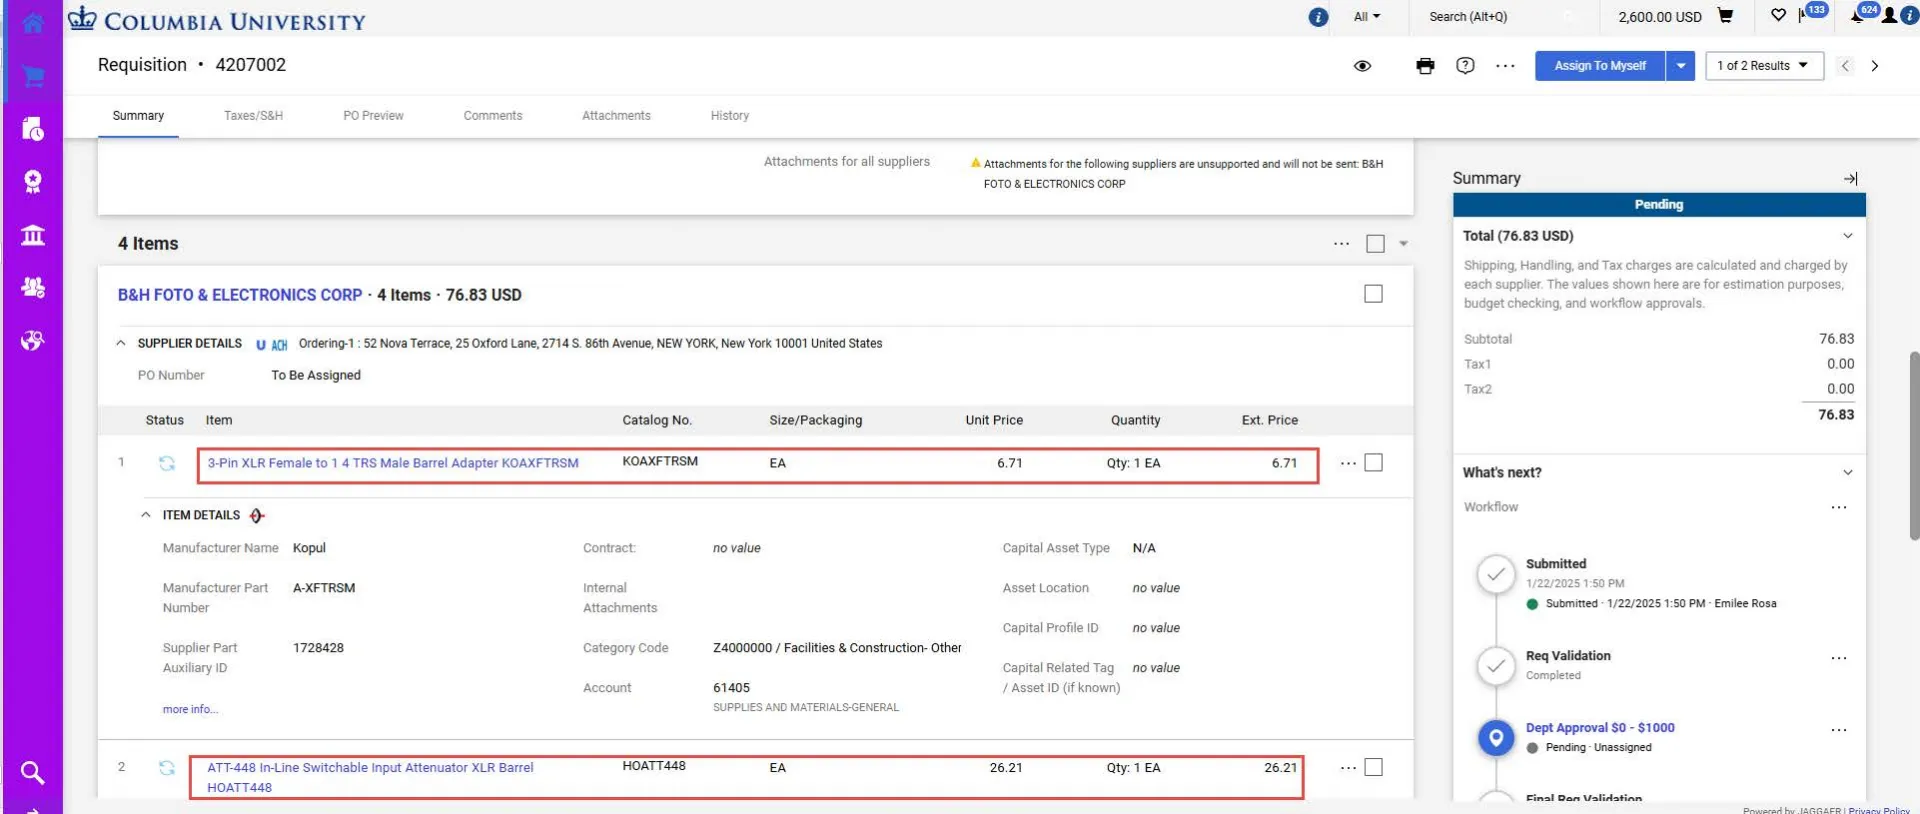Switch to the Taxes/S&H tab
1920x814 pixels.
click(x=253, y=116)
